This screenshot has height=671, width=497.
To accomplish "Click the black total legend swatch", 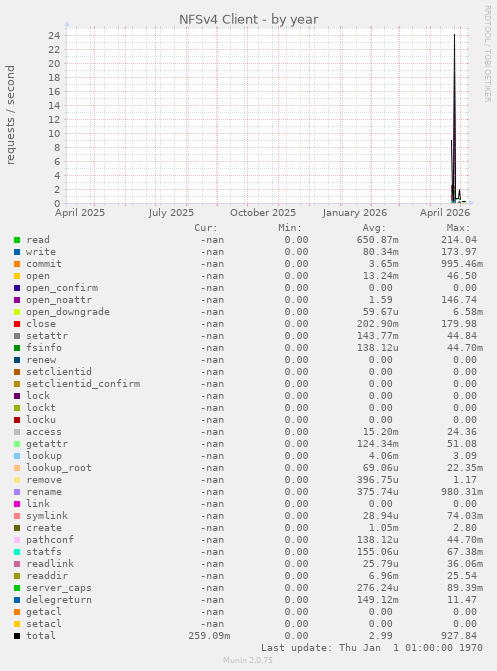I will 17,636.
